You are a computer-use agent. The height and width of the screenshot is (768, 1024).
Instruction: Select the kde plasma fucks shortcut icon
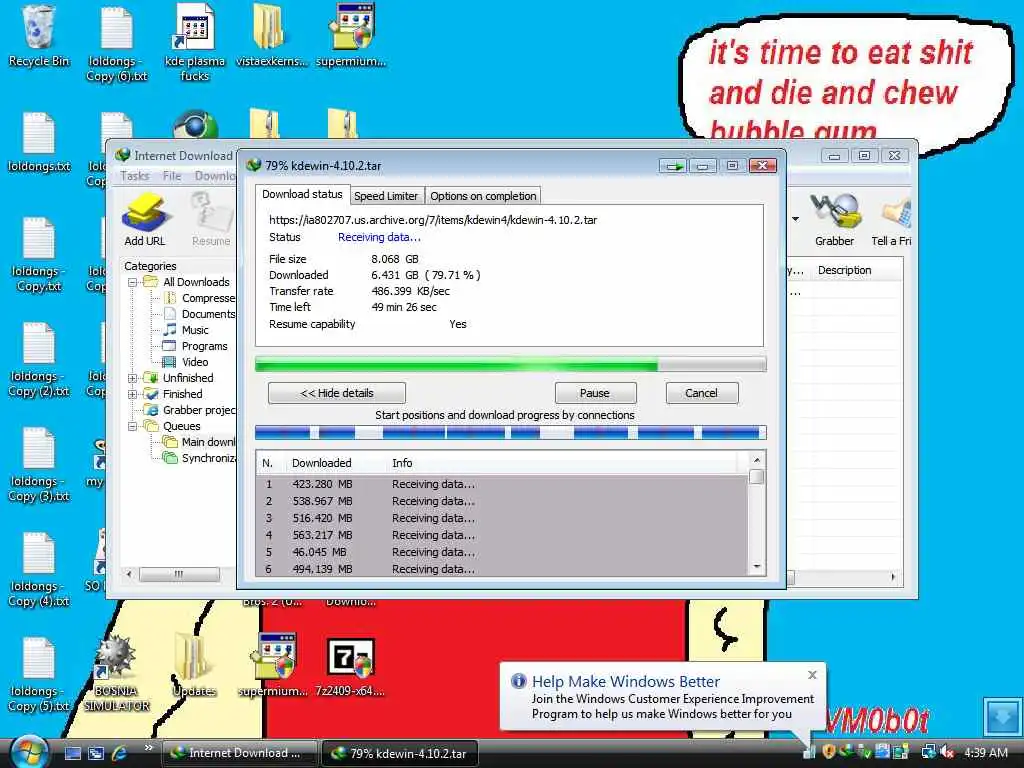tap(195, 43)
